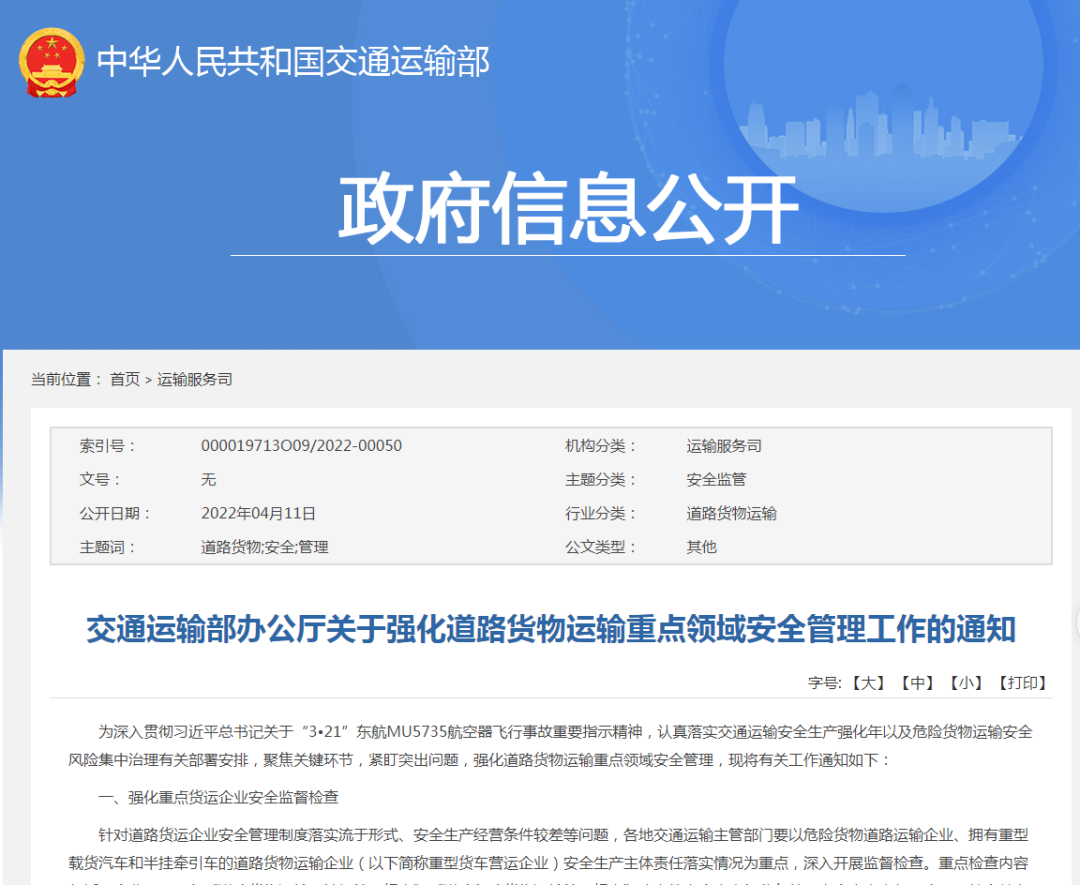
Task: Click the 公开日期 label
Action: coord(116,513)
